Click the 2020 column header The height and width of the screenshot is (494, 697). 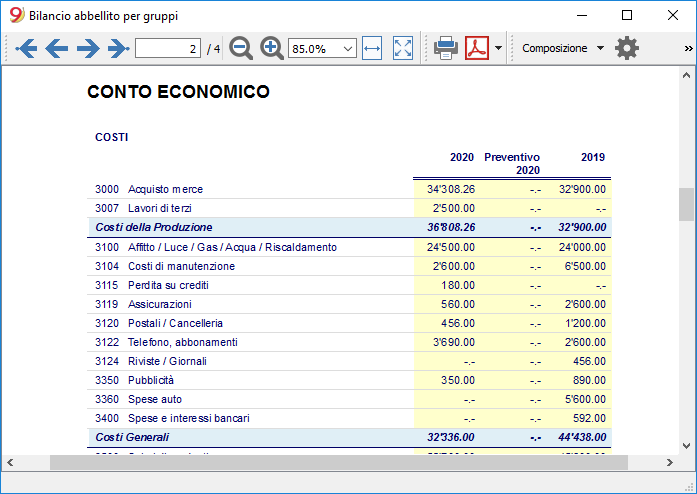coord(462,157)
